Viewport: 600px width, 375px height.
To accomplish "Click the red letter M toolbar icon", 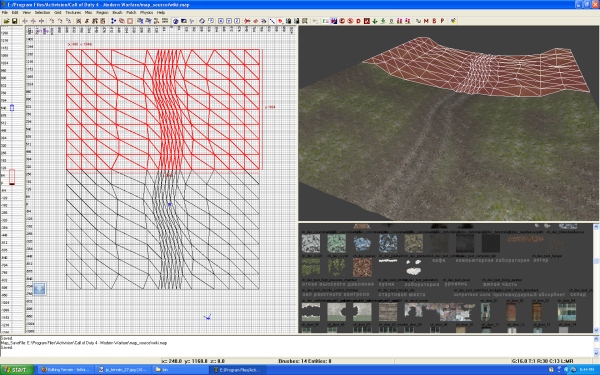I will click(x=426, y=21).
